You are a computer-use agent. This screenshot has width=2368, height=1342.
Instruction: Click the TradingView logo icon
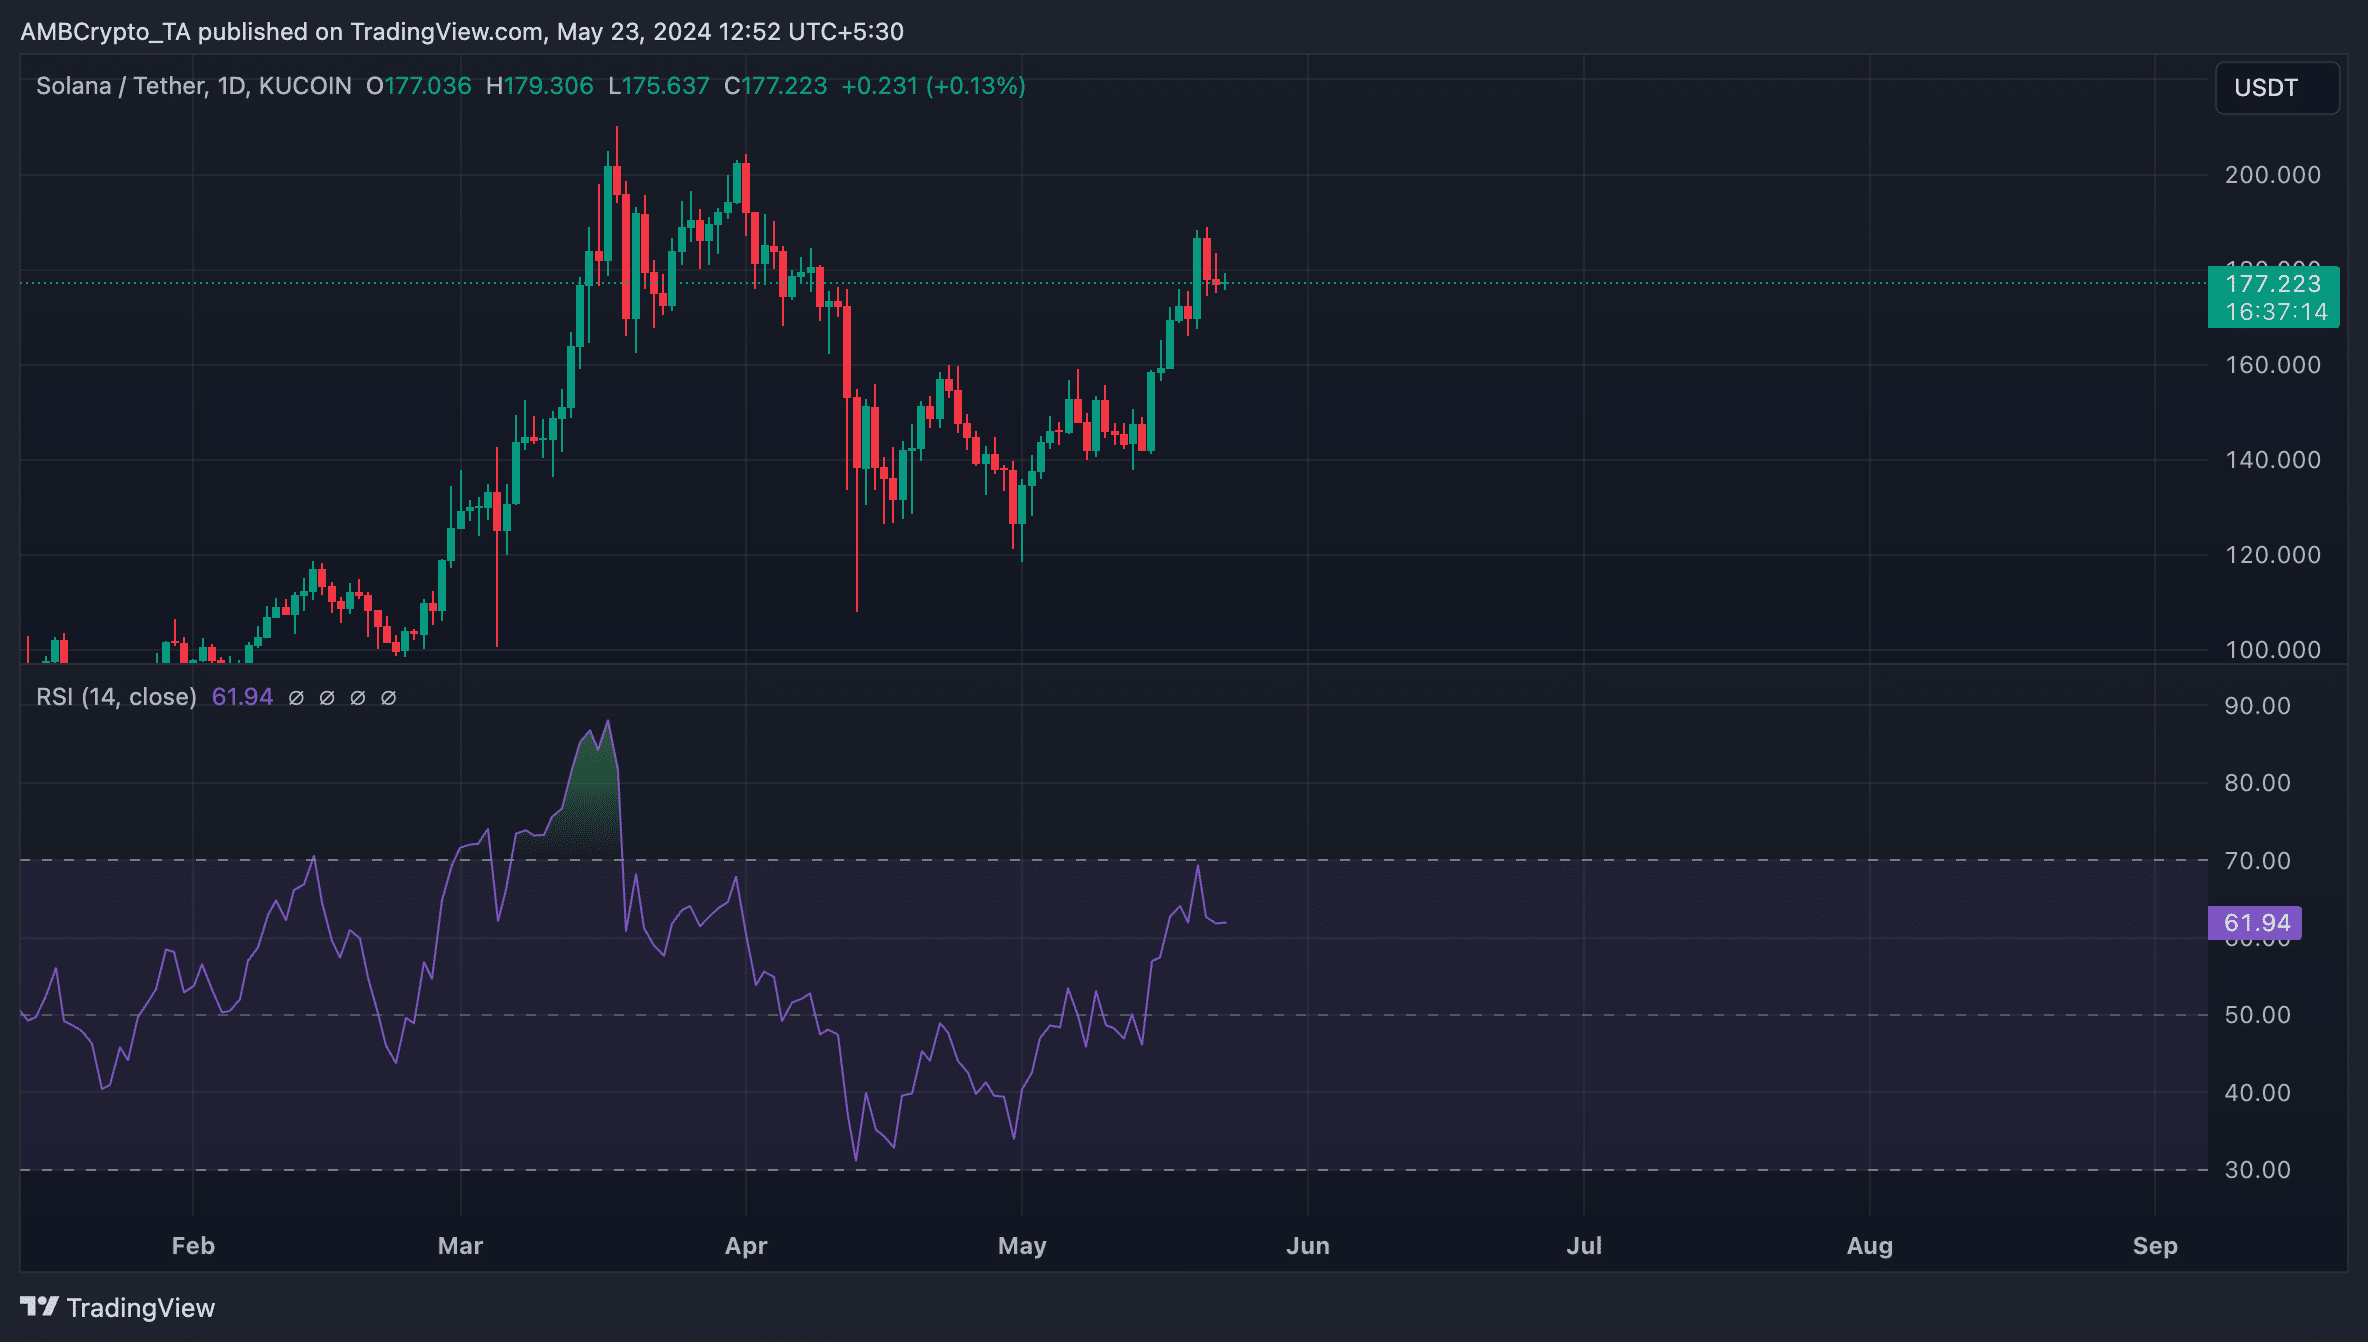pyautogui.click(x=39, y=1306)
